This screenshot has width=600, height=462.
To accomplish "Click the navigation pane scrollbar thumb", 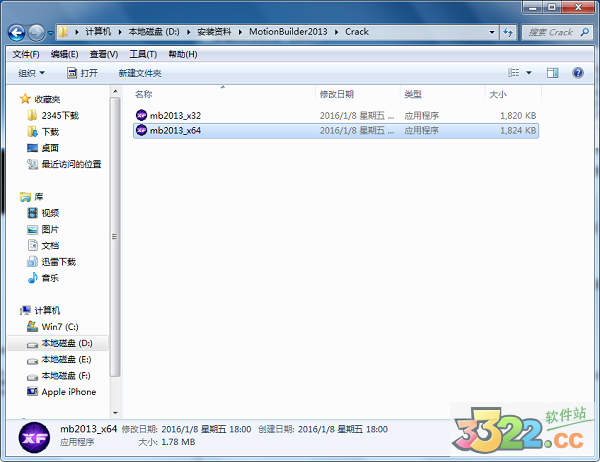I will point(115,237).
